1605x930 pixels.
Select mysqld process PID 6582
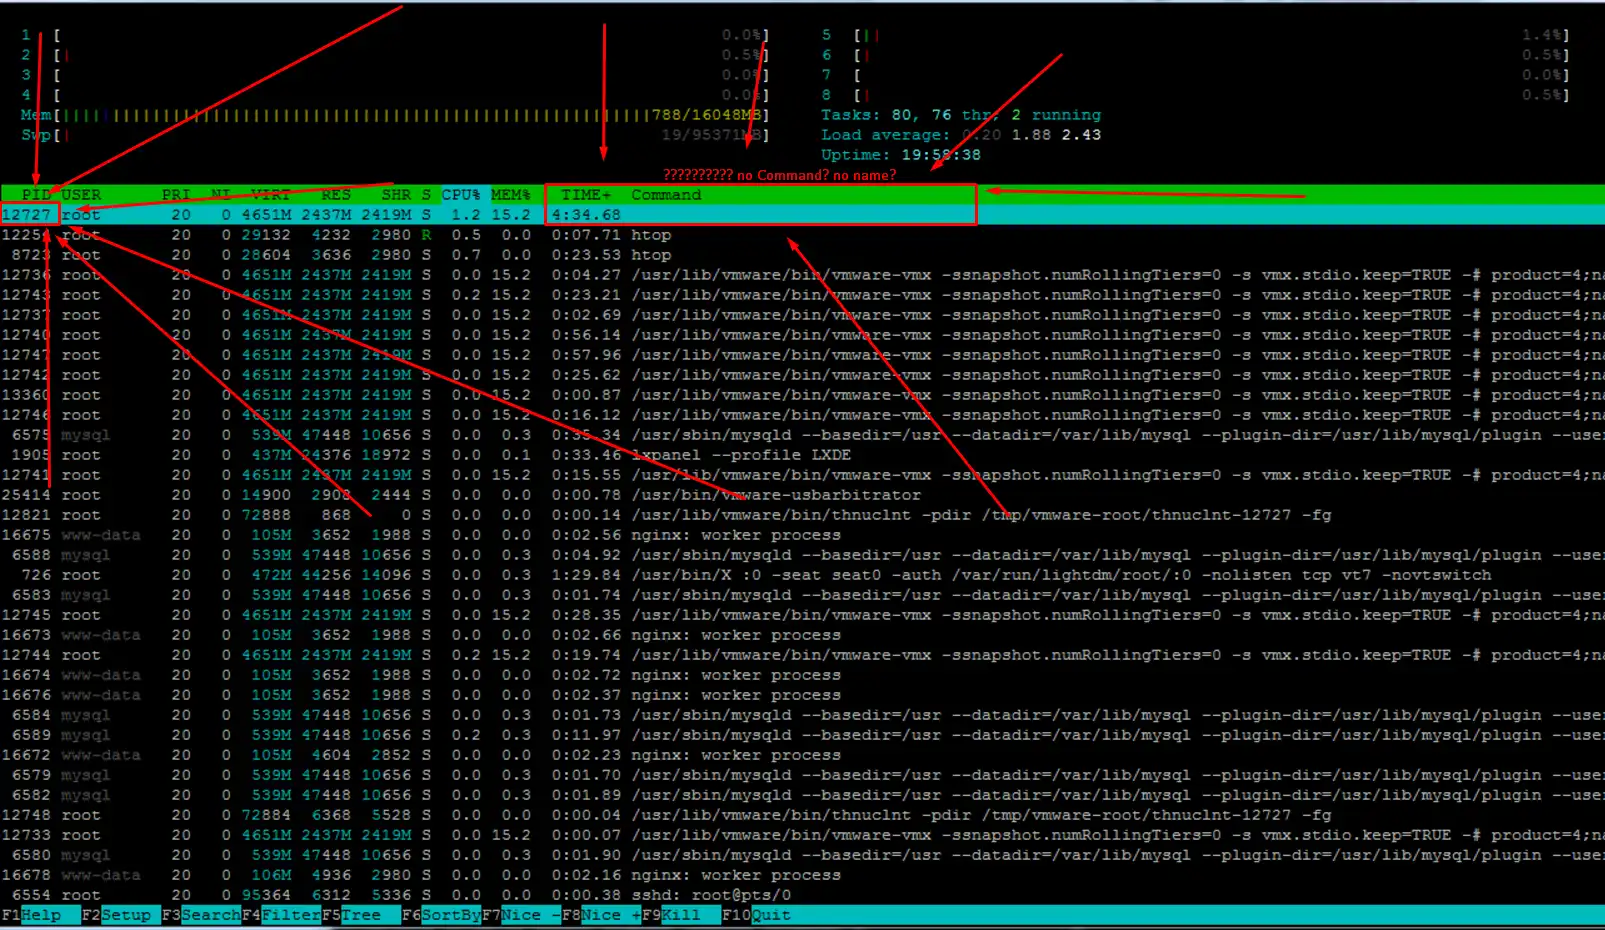(x=802, y=795)
